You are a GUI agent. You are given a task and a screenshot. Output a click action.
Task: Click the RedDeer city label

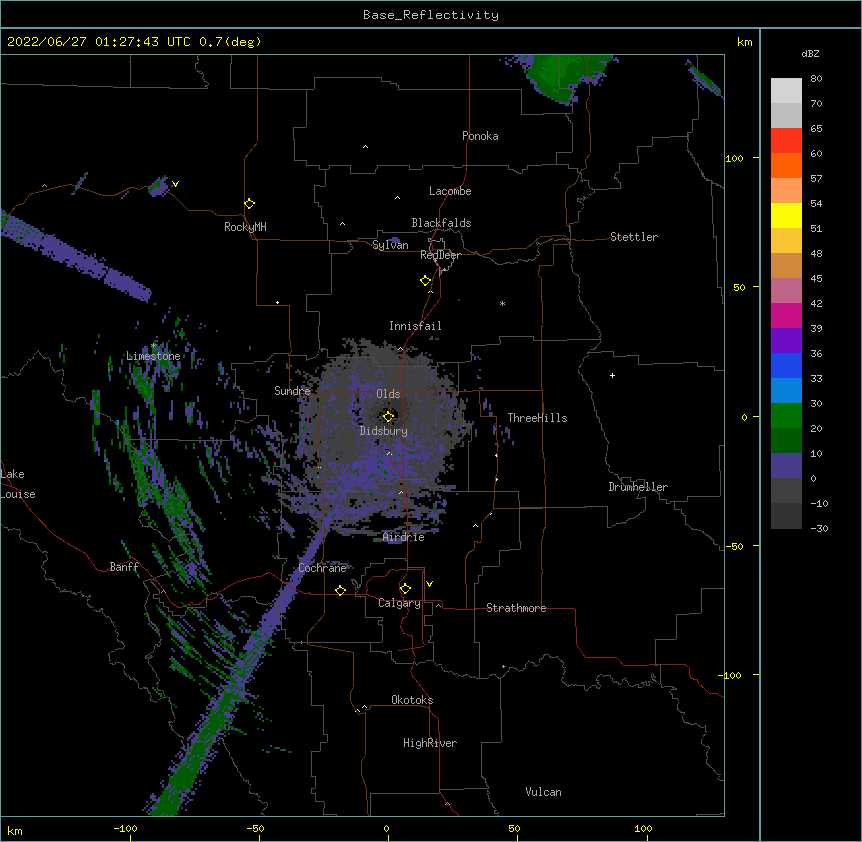point(440,255)
